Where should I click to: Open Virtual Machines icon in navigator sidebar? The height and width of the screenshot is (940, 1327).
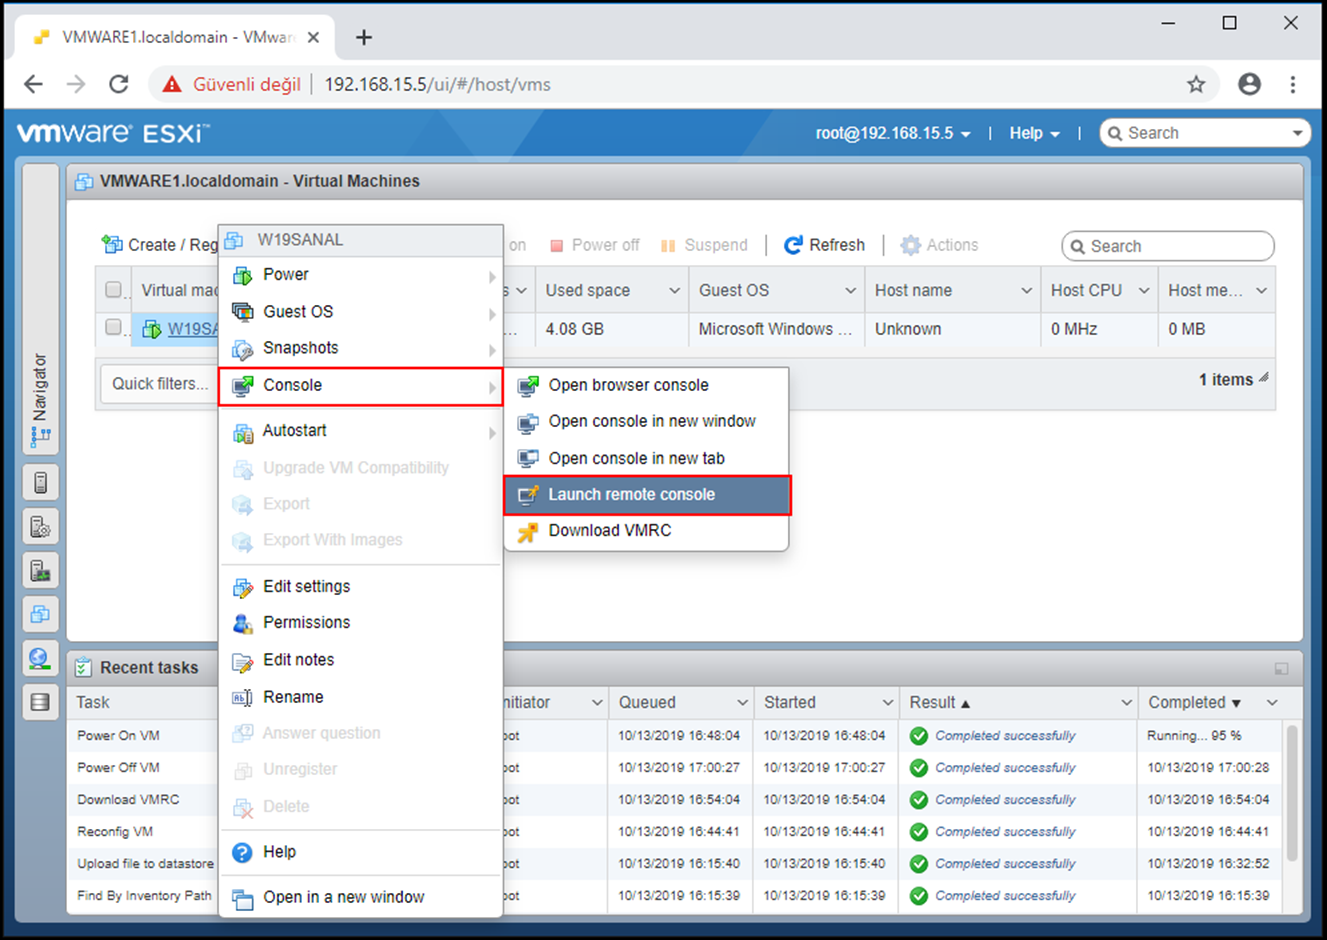point(40,615)
